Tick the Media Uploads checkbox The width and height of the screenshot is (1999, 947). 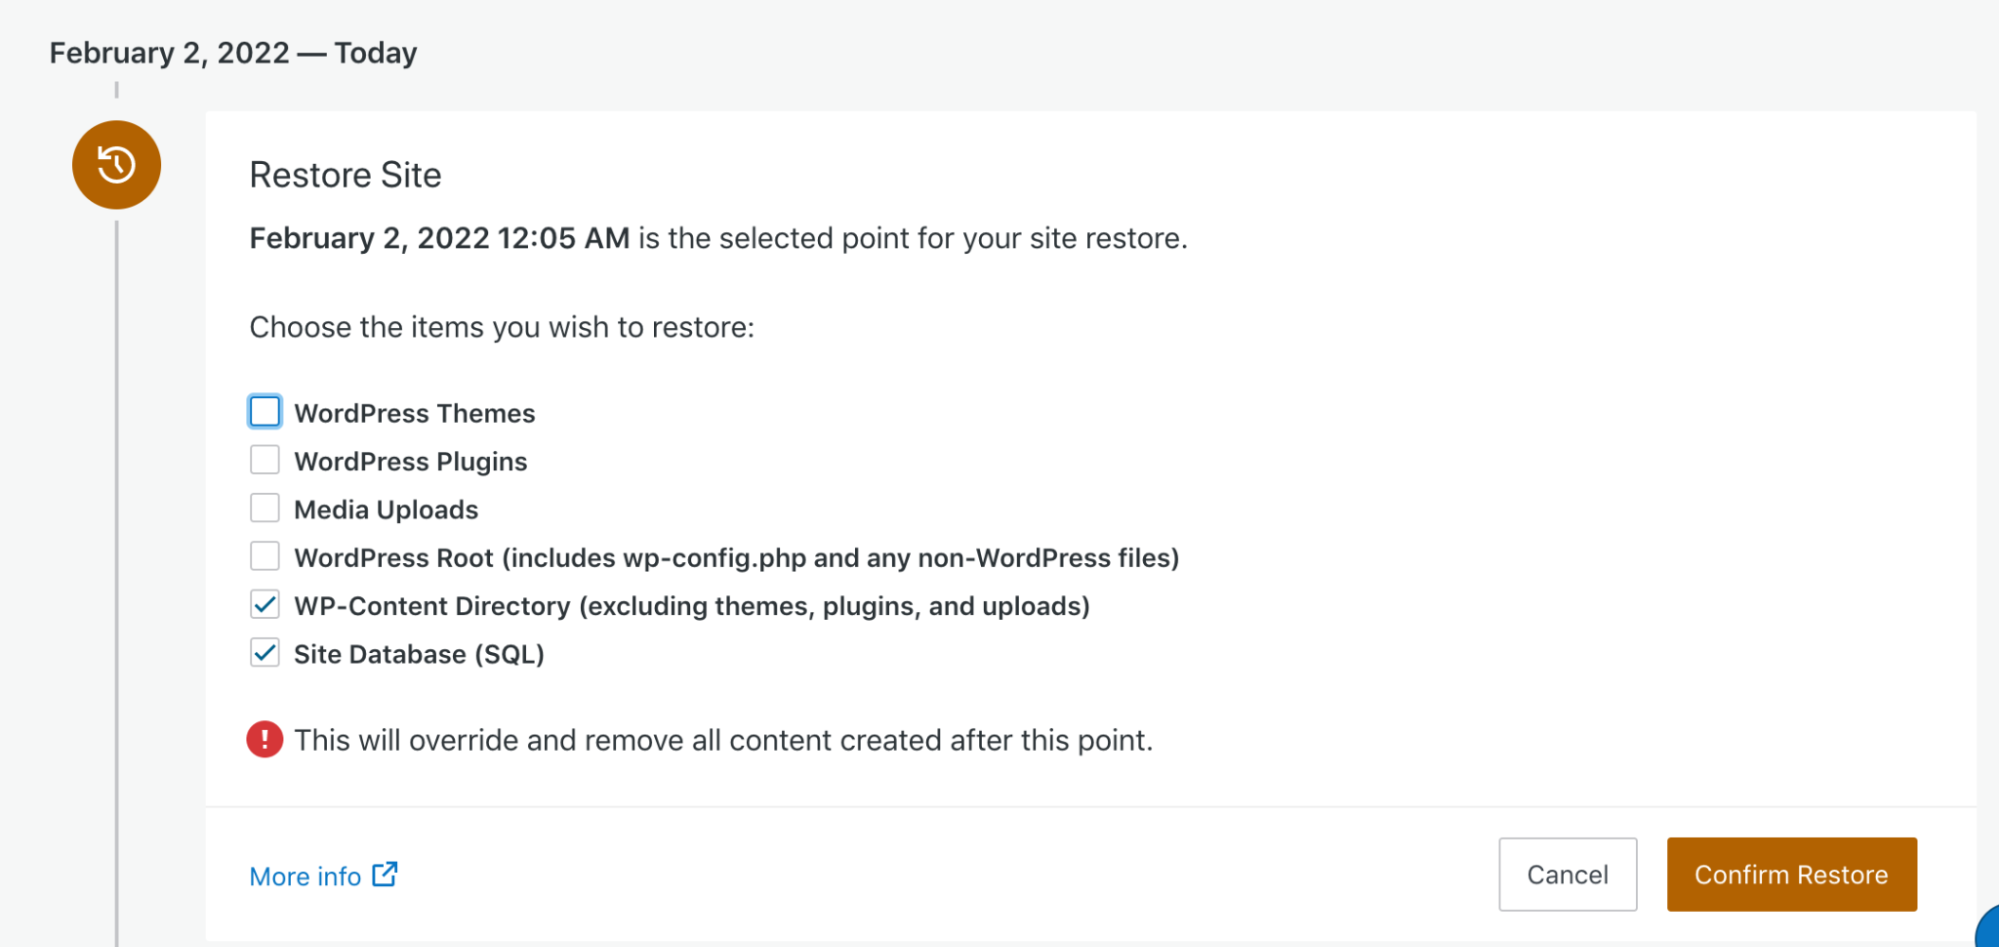[265, 508]
